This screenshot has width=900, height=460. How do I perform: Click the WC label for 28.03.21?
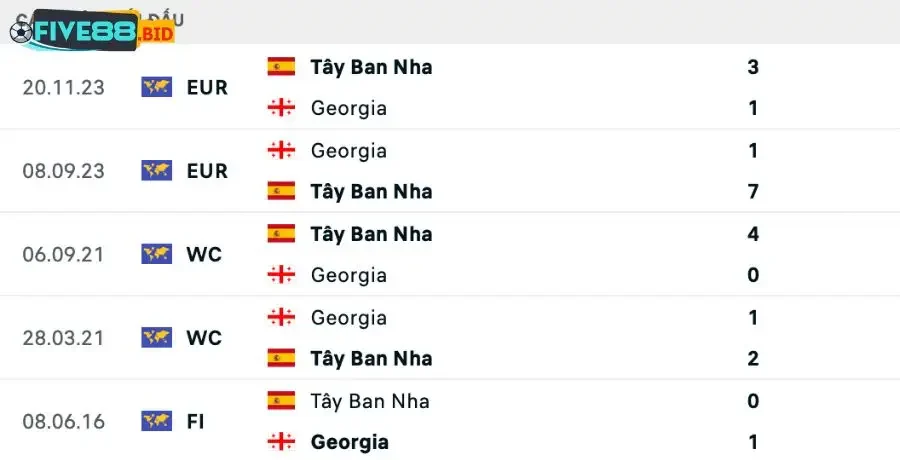coord(204,338)
